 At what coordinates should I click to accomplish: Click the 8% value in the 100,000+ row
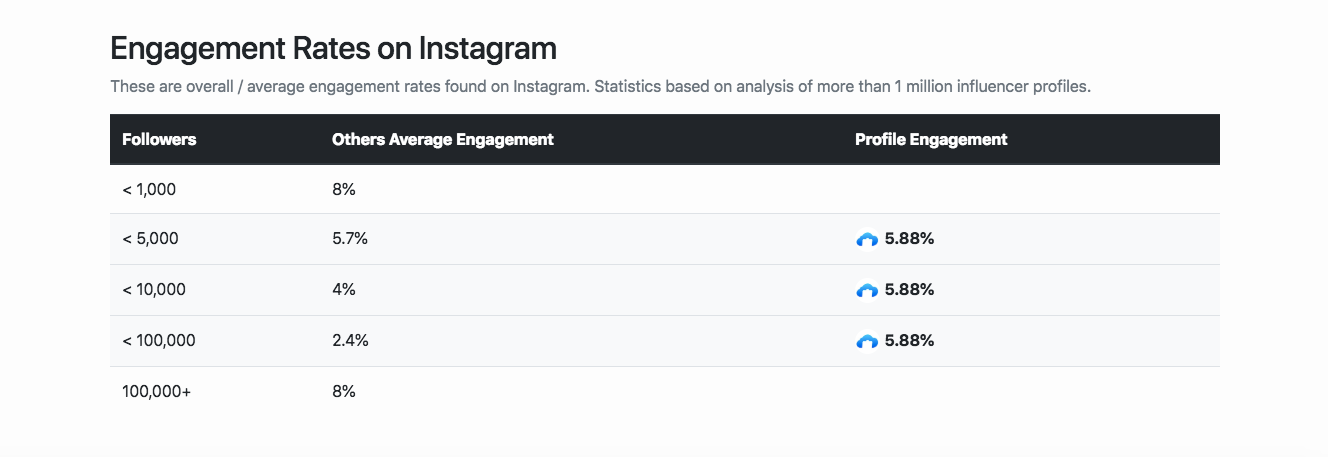[343, 392]
